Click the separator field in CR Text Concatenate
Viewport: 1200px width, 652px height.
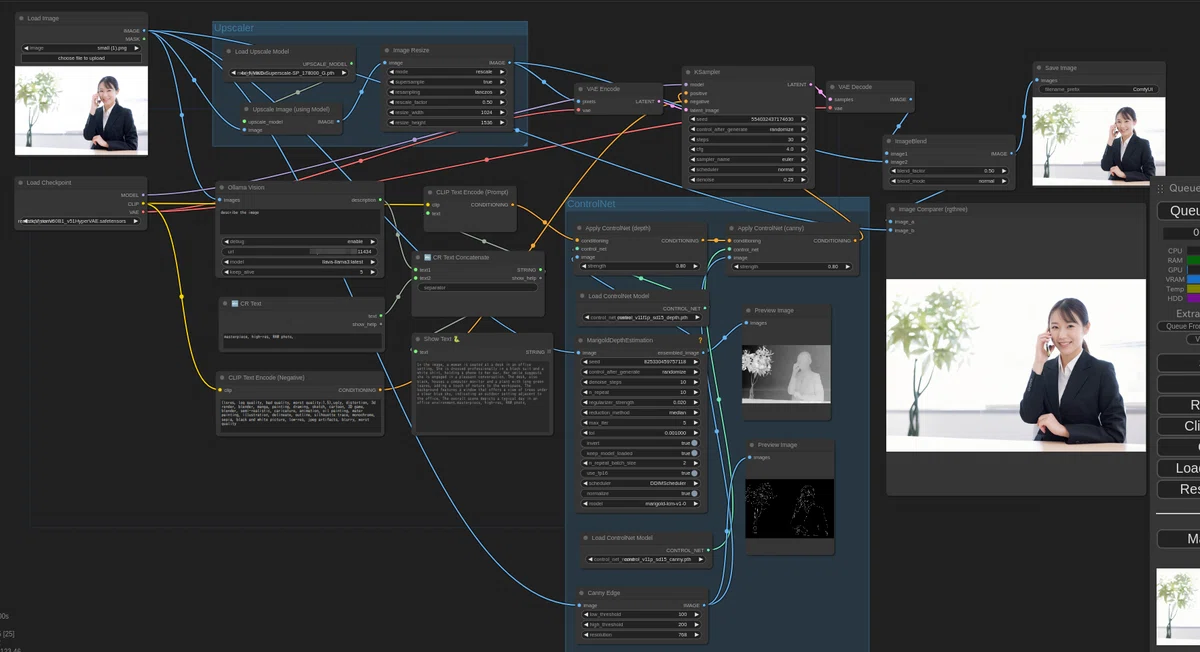click(x=478, y=287)
